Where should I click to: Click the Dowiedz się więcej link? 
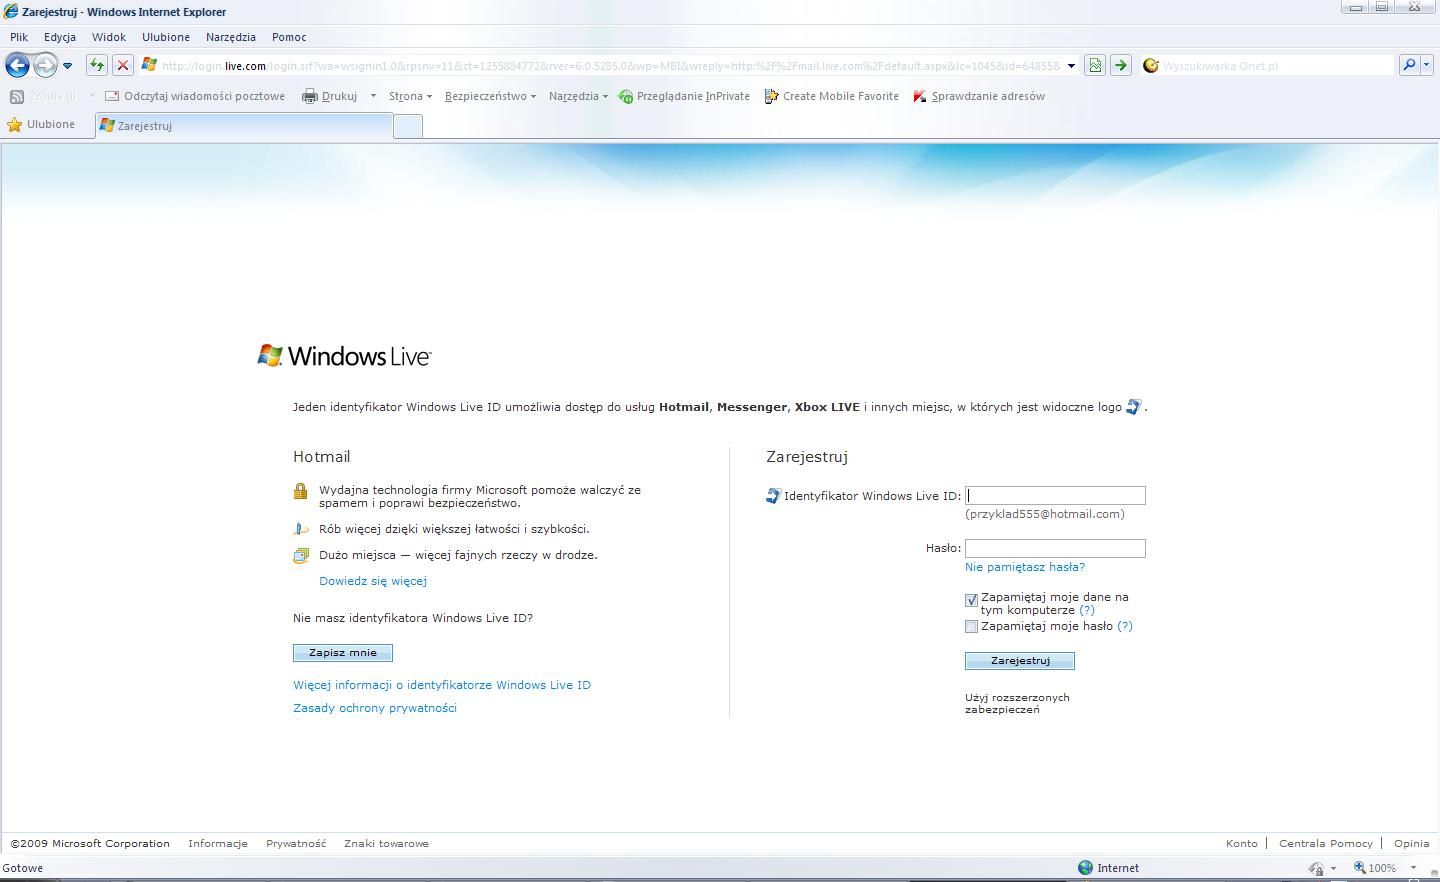pos(373,581)
